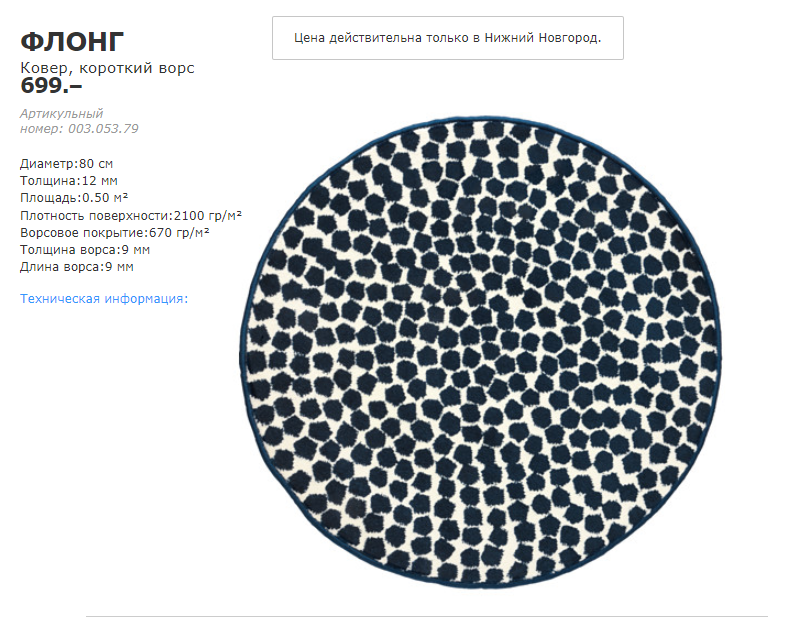Click the Плотность поверхности:2100 гр/м² line

(131, 216)
